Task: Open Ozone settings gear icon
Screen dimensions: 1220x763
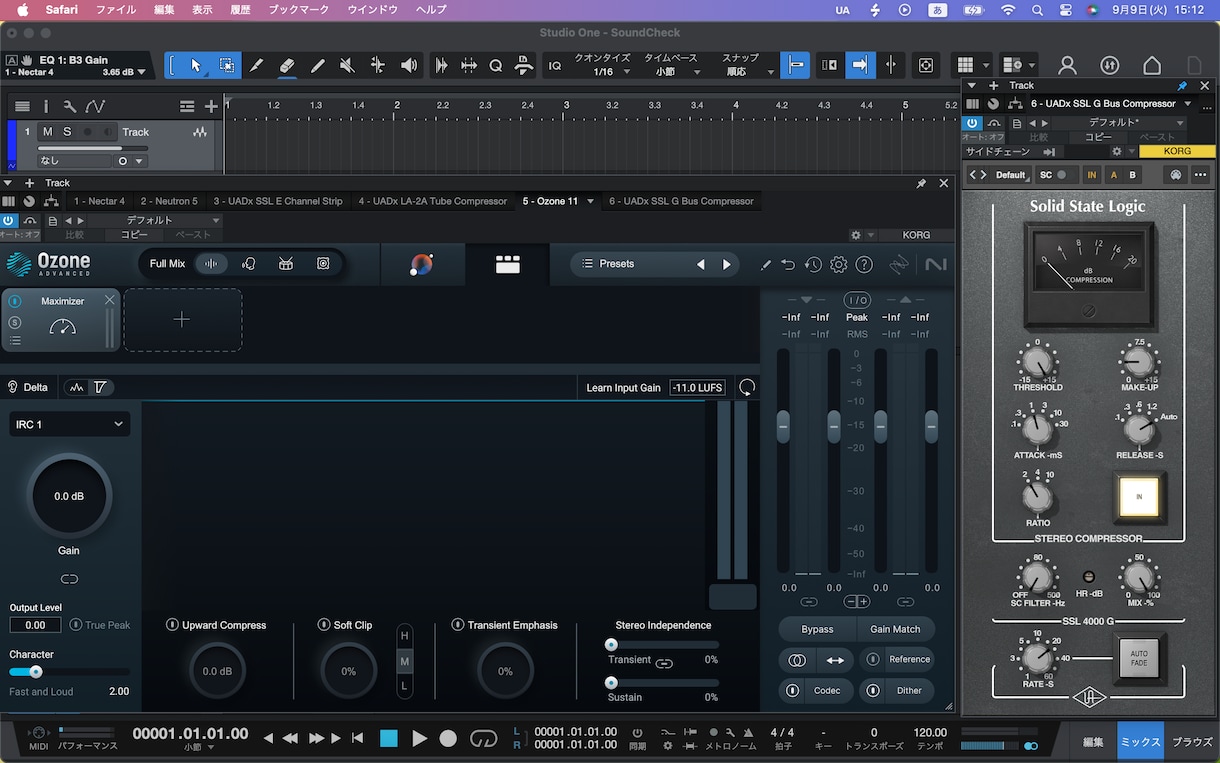Action: [839, 265]
